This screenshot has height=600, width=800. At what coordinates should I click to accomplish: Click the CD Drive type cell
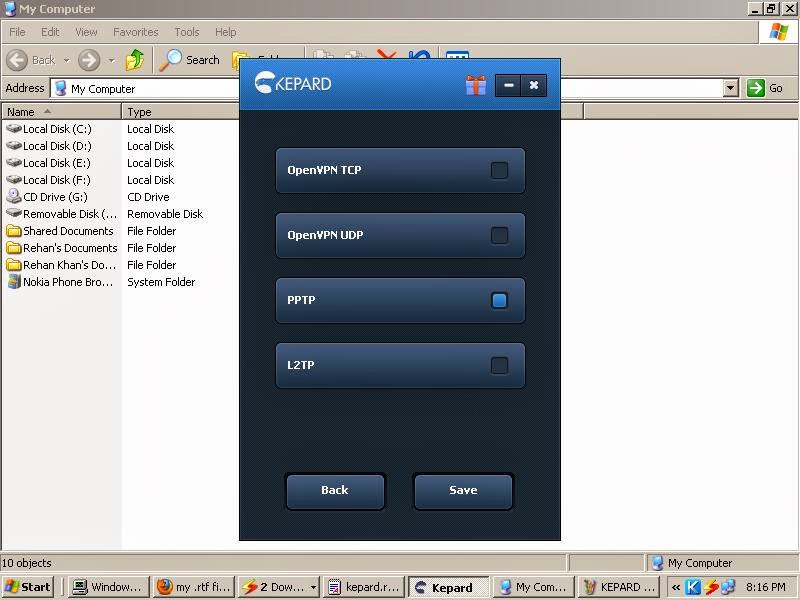tap(148, 197)
